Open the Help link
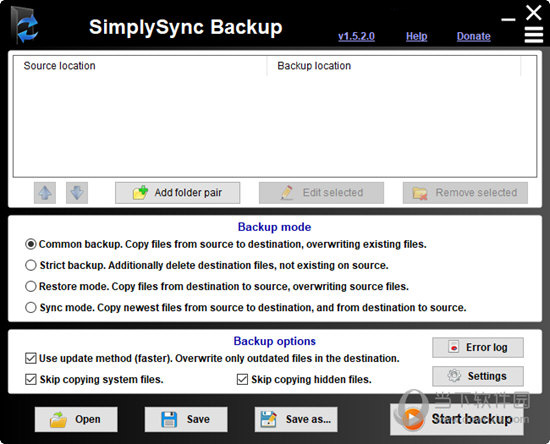The width and height of the screenshot is (550, 444). 417,36
